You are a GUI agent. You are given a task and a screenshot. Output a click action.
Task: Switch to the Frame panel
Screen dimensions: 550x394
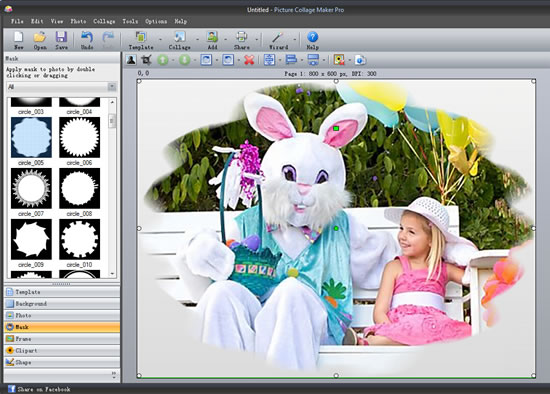pyautogui.click(x=62, y=339)
